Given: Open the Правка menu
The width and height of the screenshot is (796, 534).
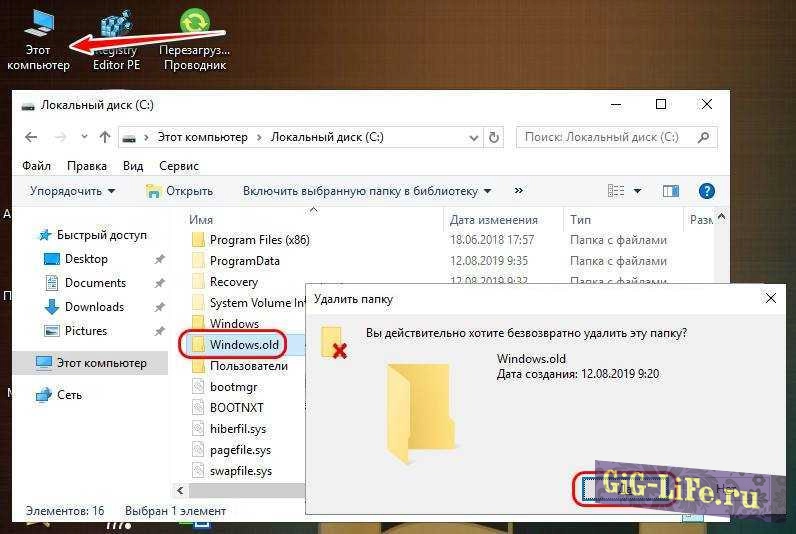Looking at the screenshot, I should (87, 166).
